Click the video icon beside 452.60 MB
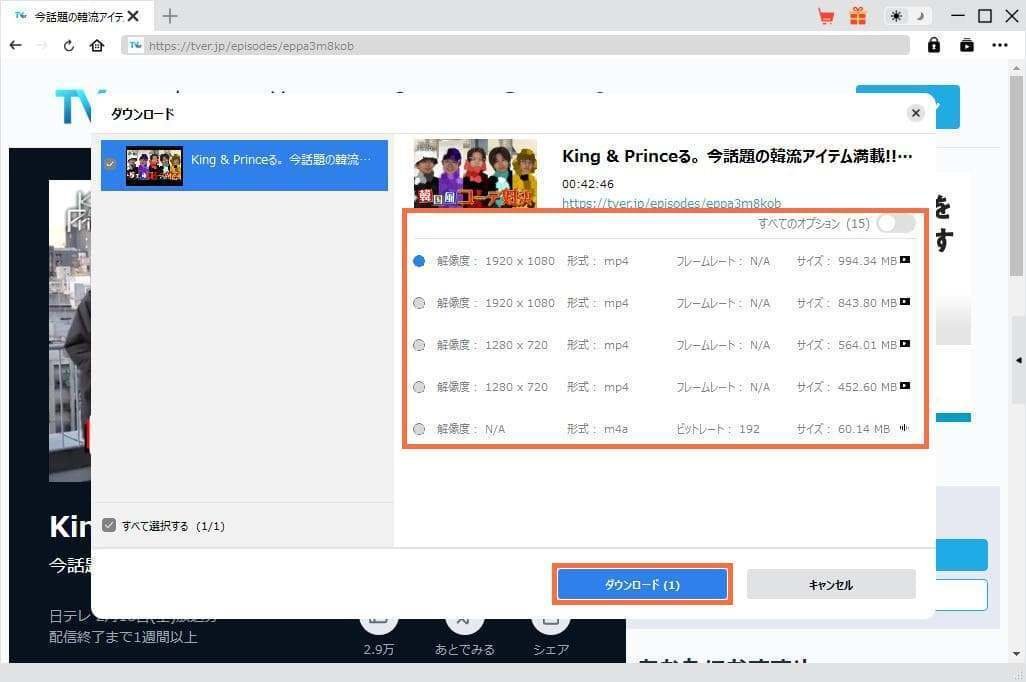 [x=905, y=386]
